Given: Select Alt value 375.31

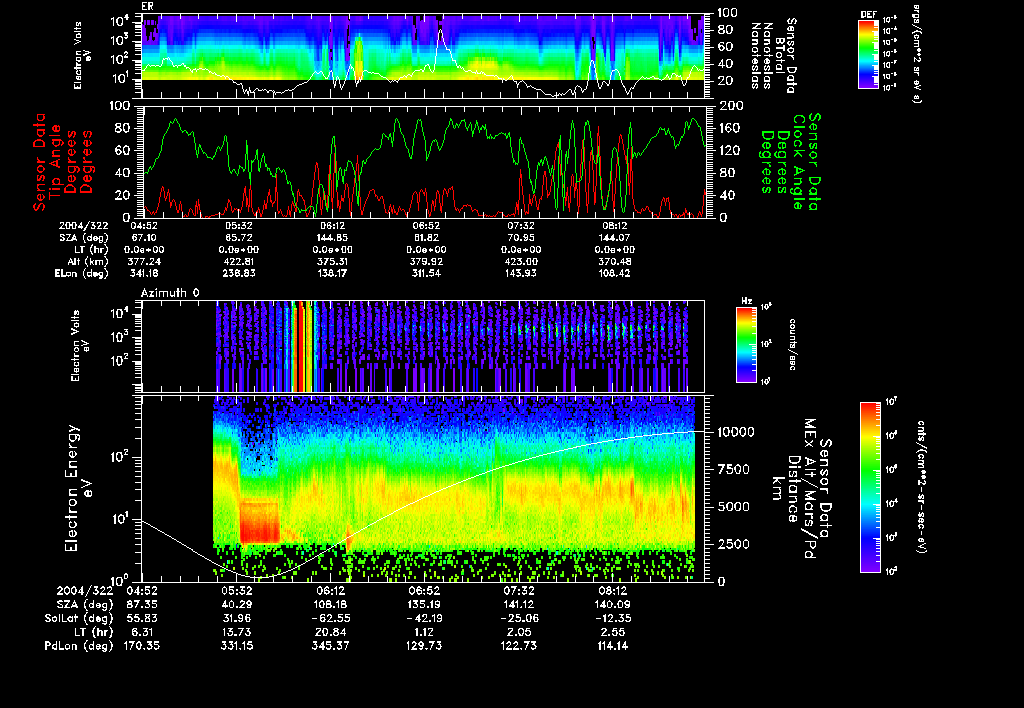Looking at the screenshot, I should click(x=332, y=261).
